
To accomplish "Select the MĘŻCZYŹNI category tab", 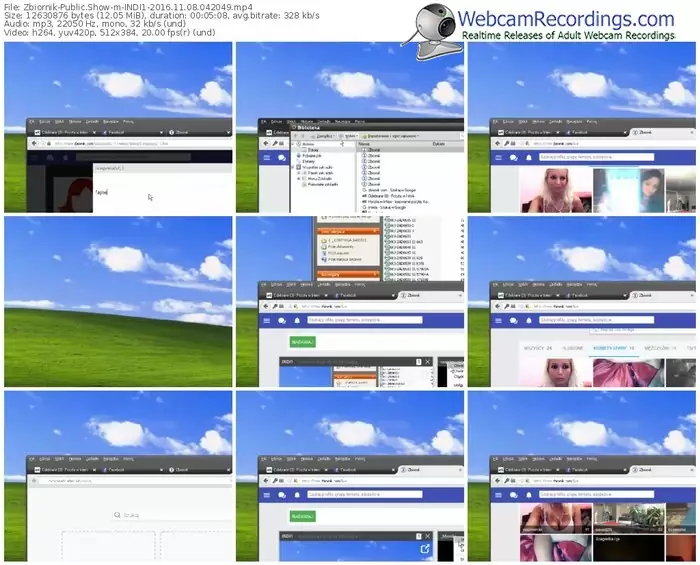I will 660,348.
